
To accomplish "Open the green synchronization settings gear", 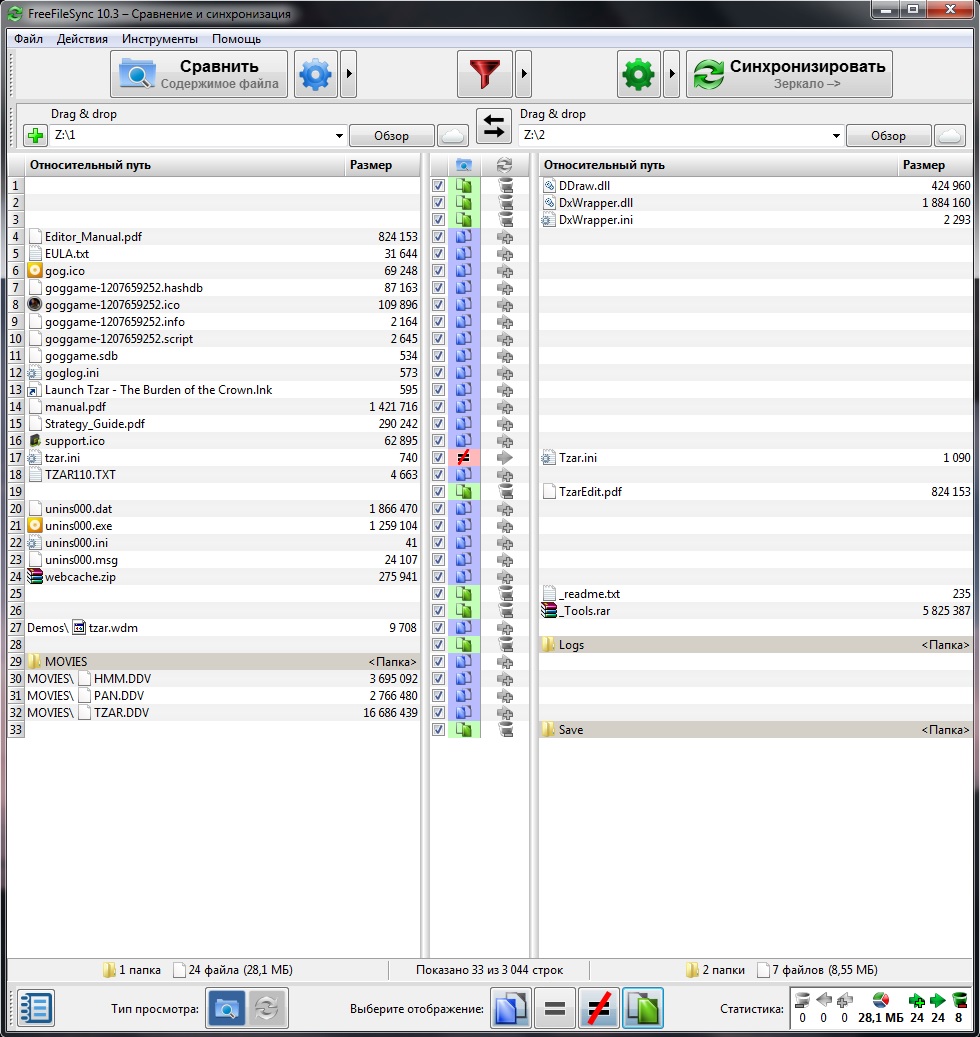I will pos(638,74).
